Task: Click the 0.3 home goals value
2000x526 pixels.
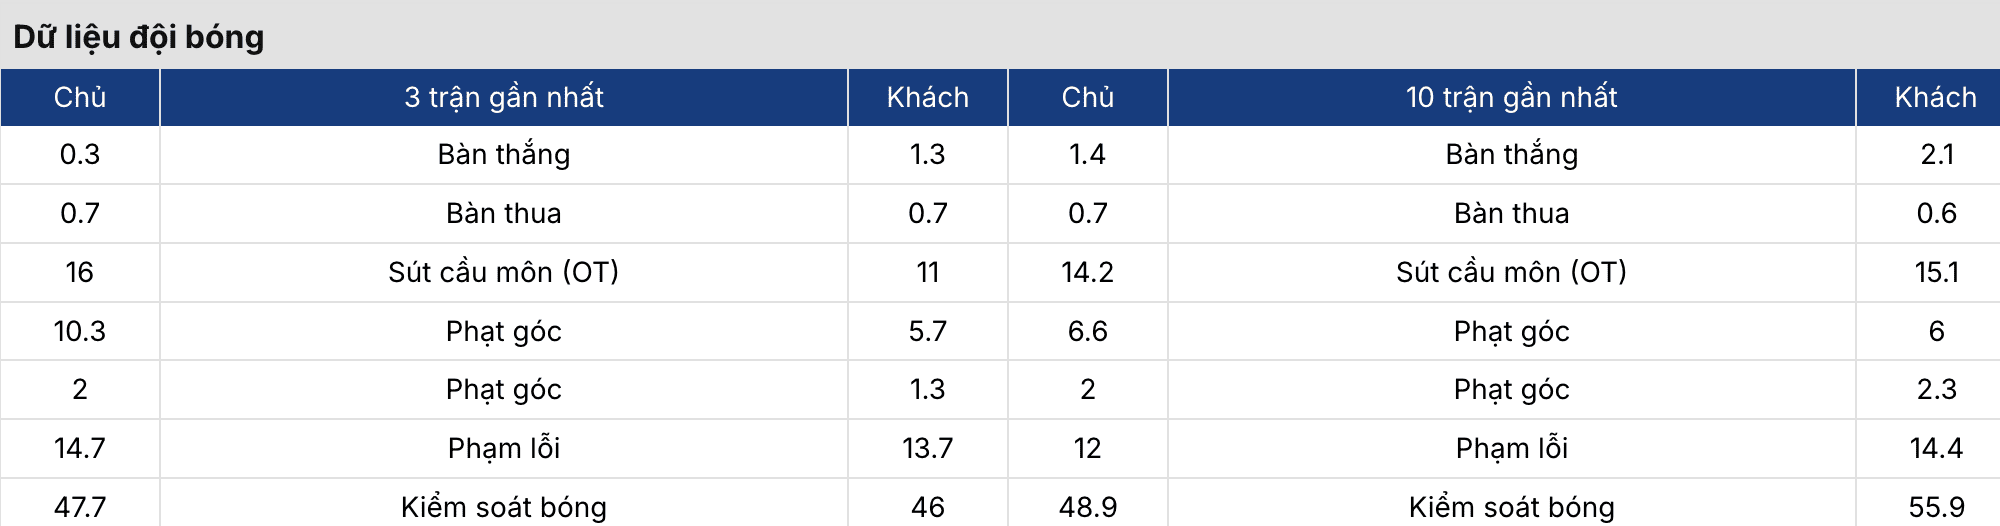Action: tap(80, 154)
